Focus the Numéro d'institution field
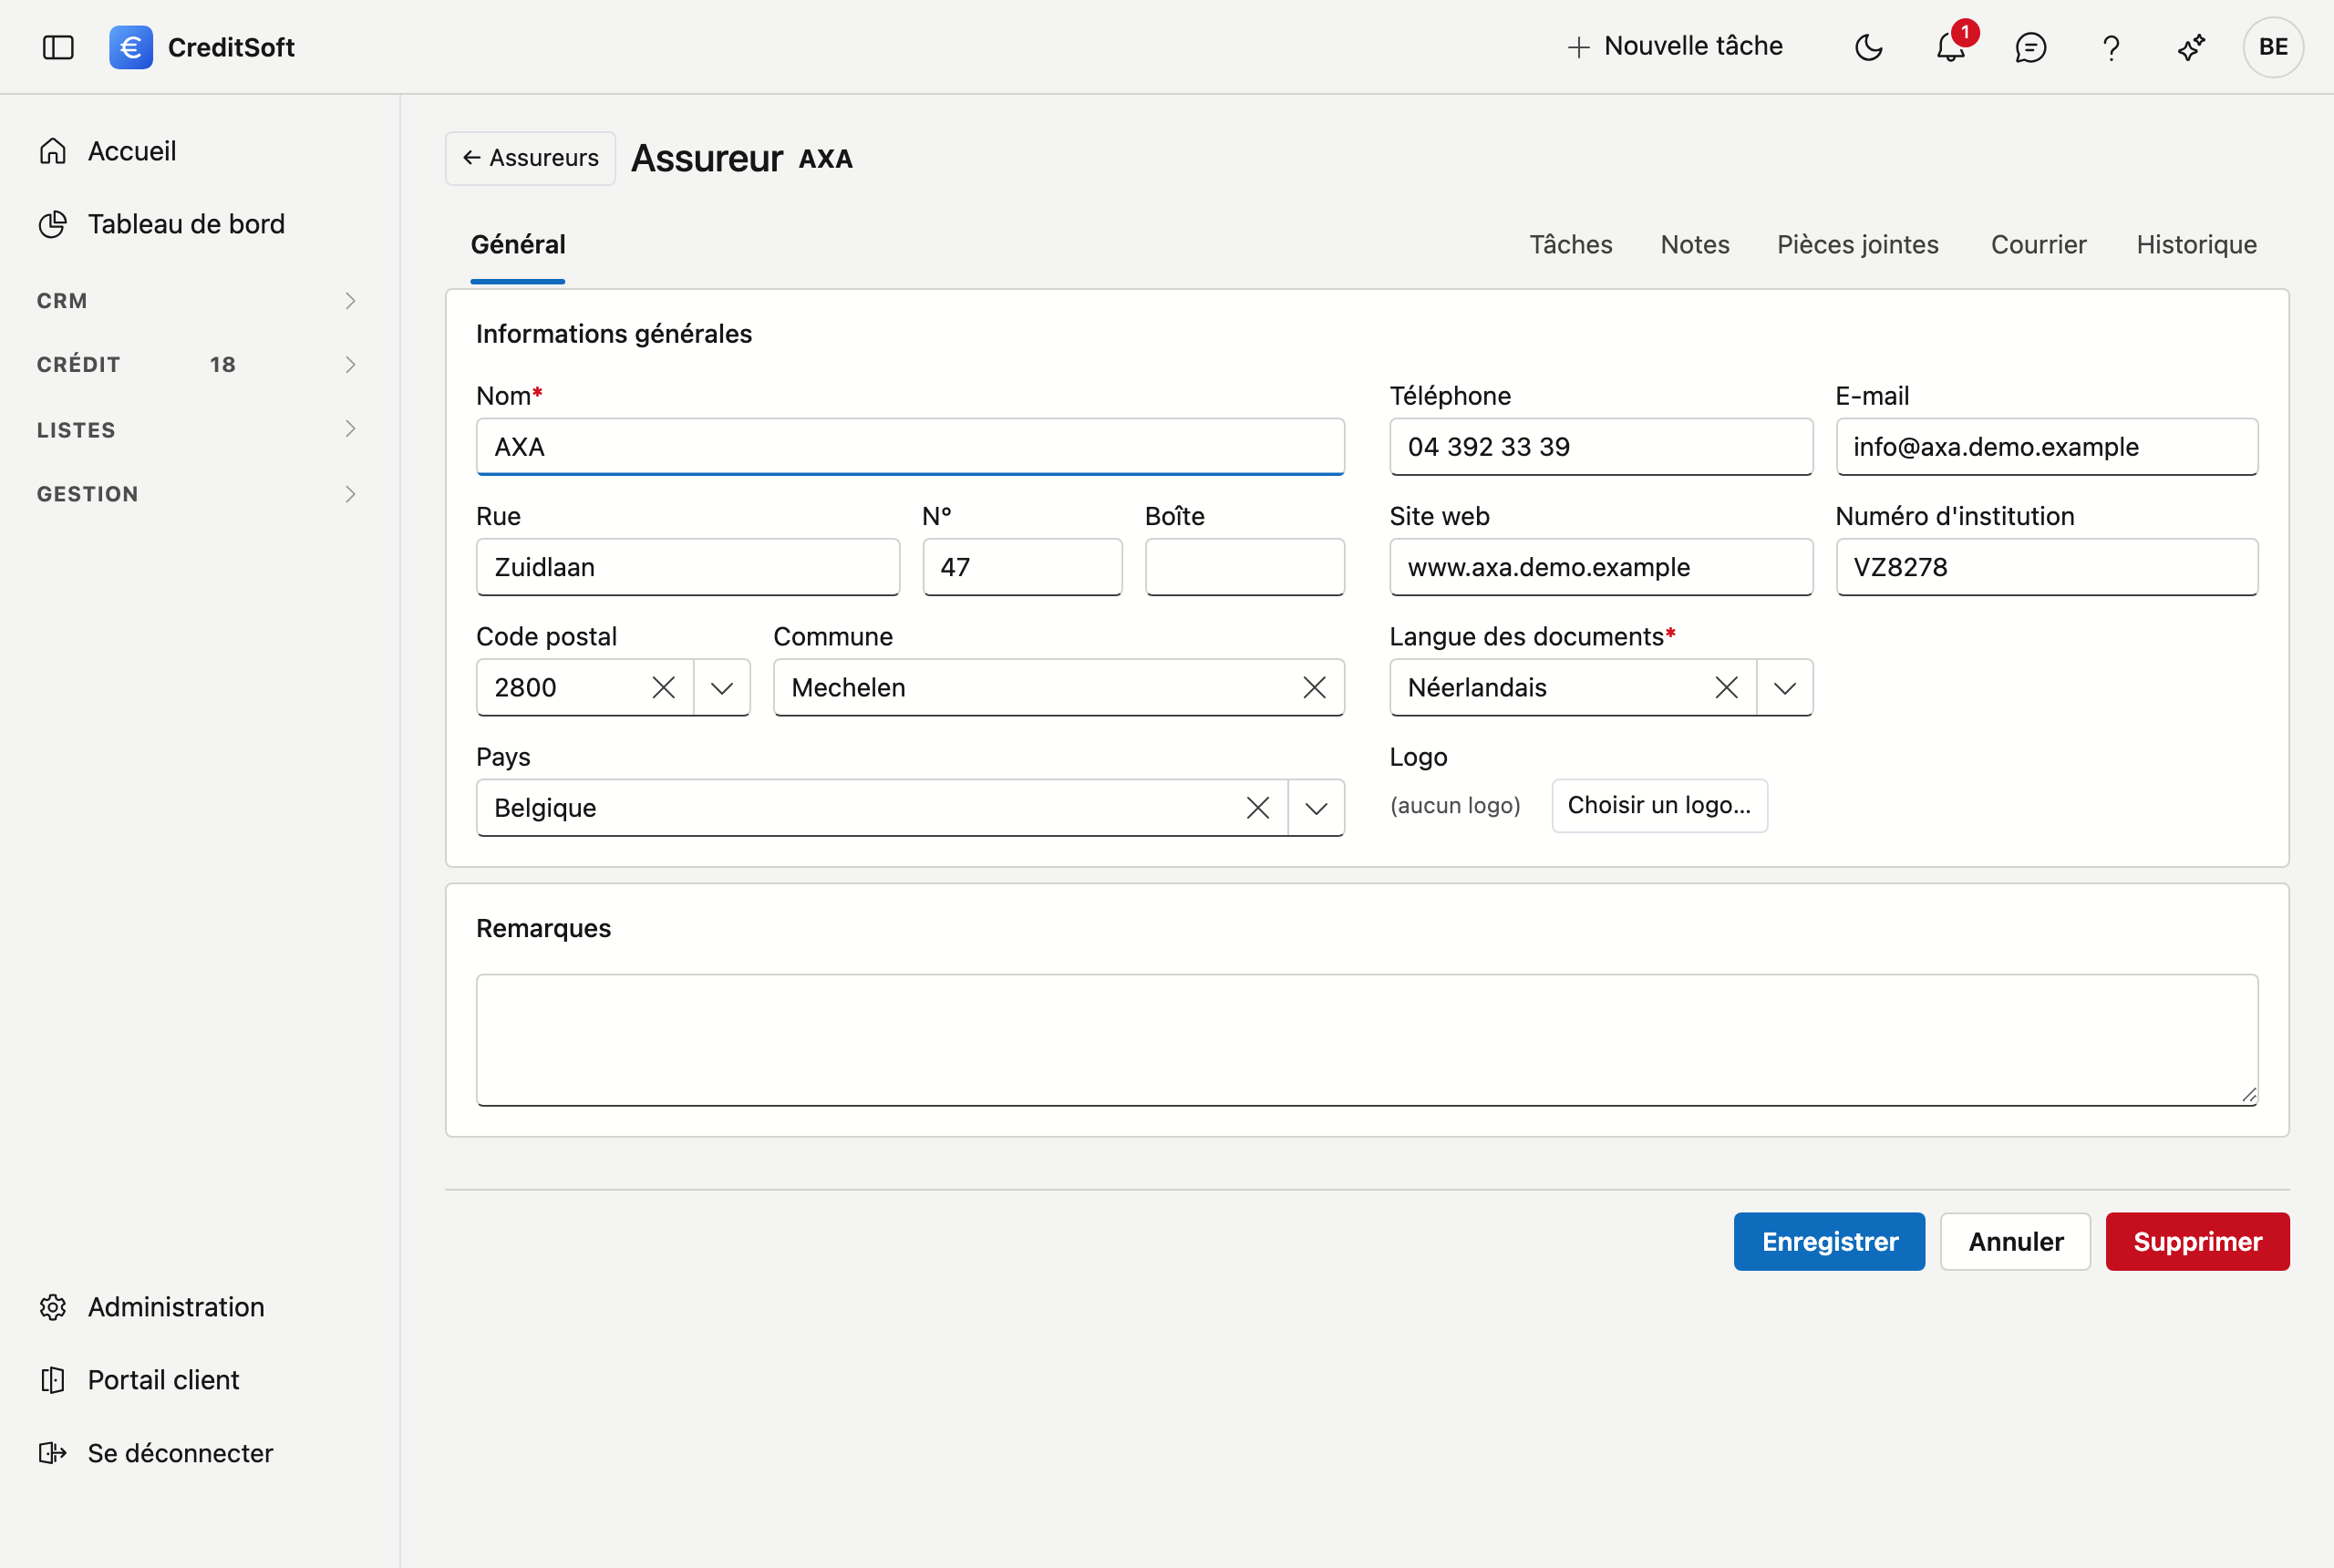Viewport: 2334px width, 1568px height. 2047,567
